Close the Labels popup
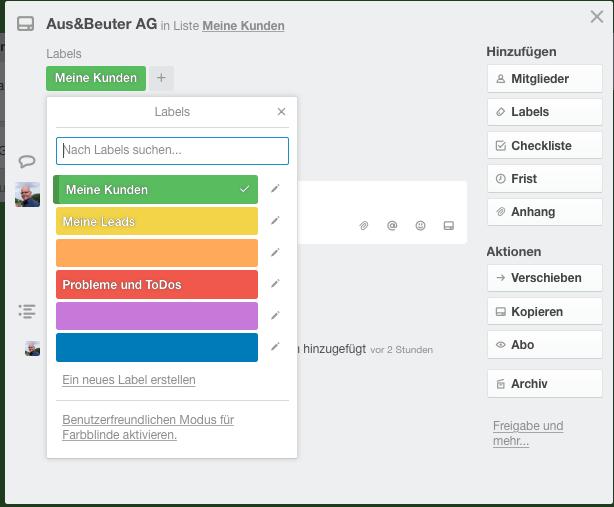The image size is (614, 507). point(281,112)
